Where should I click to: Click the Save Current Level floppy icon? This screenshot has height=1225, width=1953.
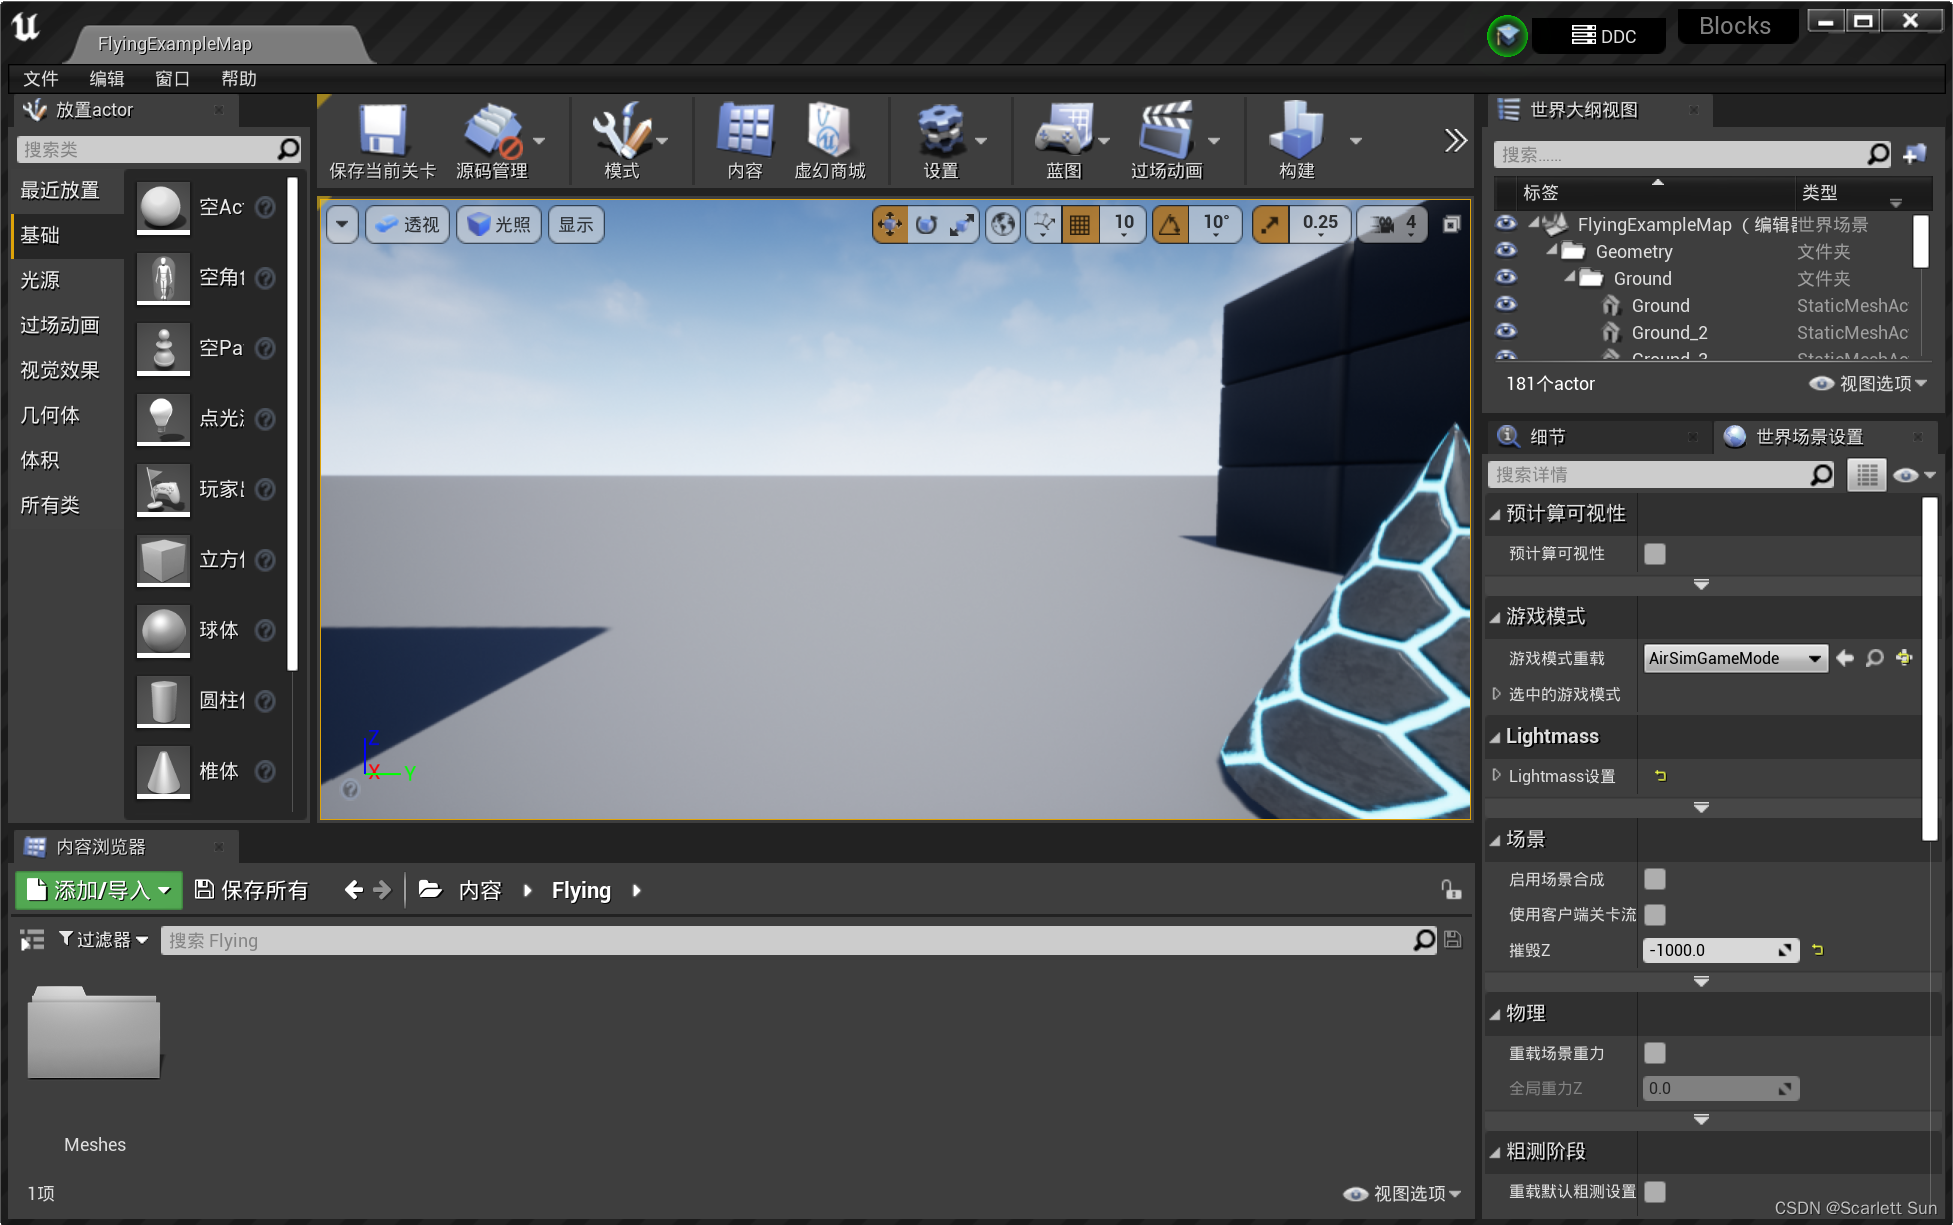[x=382, y=131]
